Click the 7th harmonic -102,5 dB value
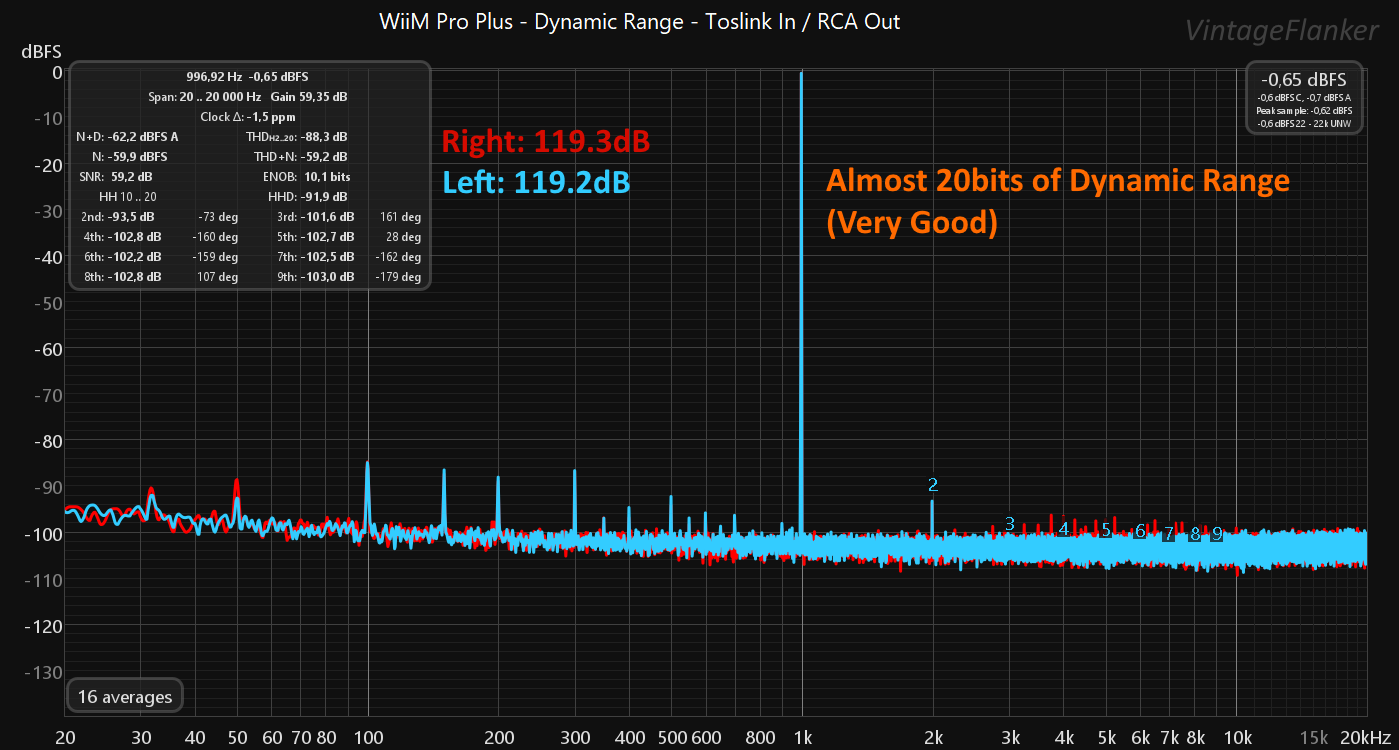 (328, 257)
